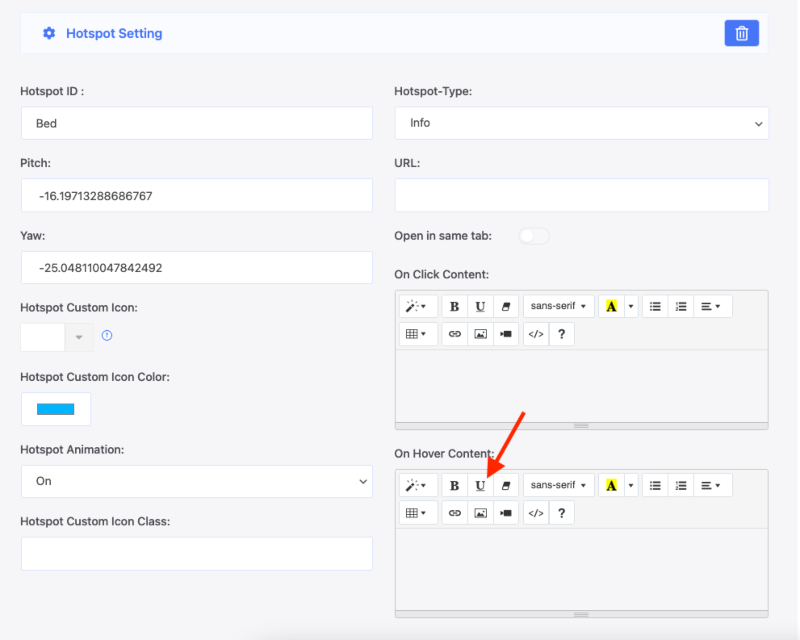This screenshot has height=640, width=800.
Task: Open code view in On Click Content editor
Action: (x=536, y=334)
